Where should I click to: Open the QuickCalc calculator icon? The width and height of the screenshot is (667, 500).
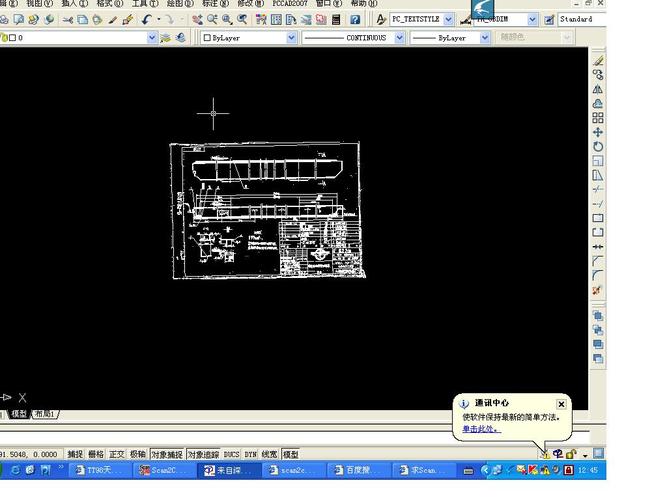click(336, 20)
